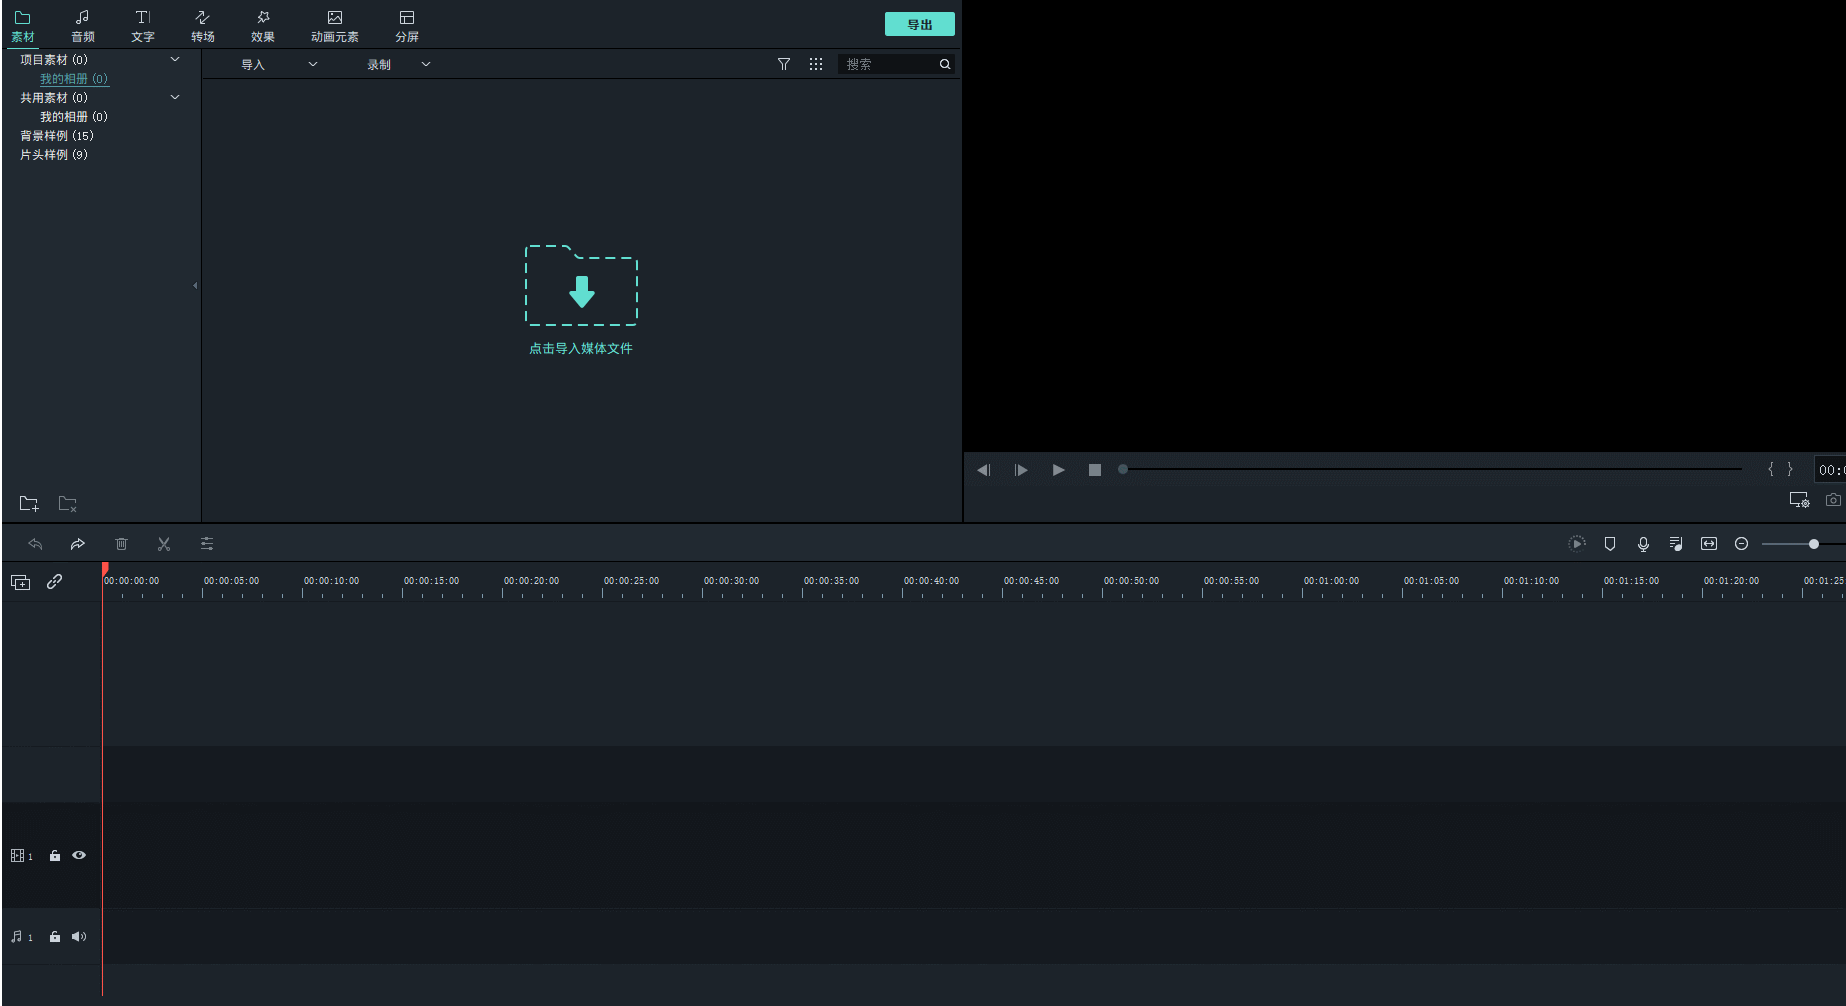Set mark-in with the left brace
This screenshot has height=1006, width=1846.
pyautogui.click(x=1771, y=469)
